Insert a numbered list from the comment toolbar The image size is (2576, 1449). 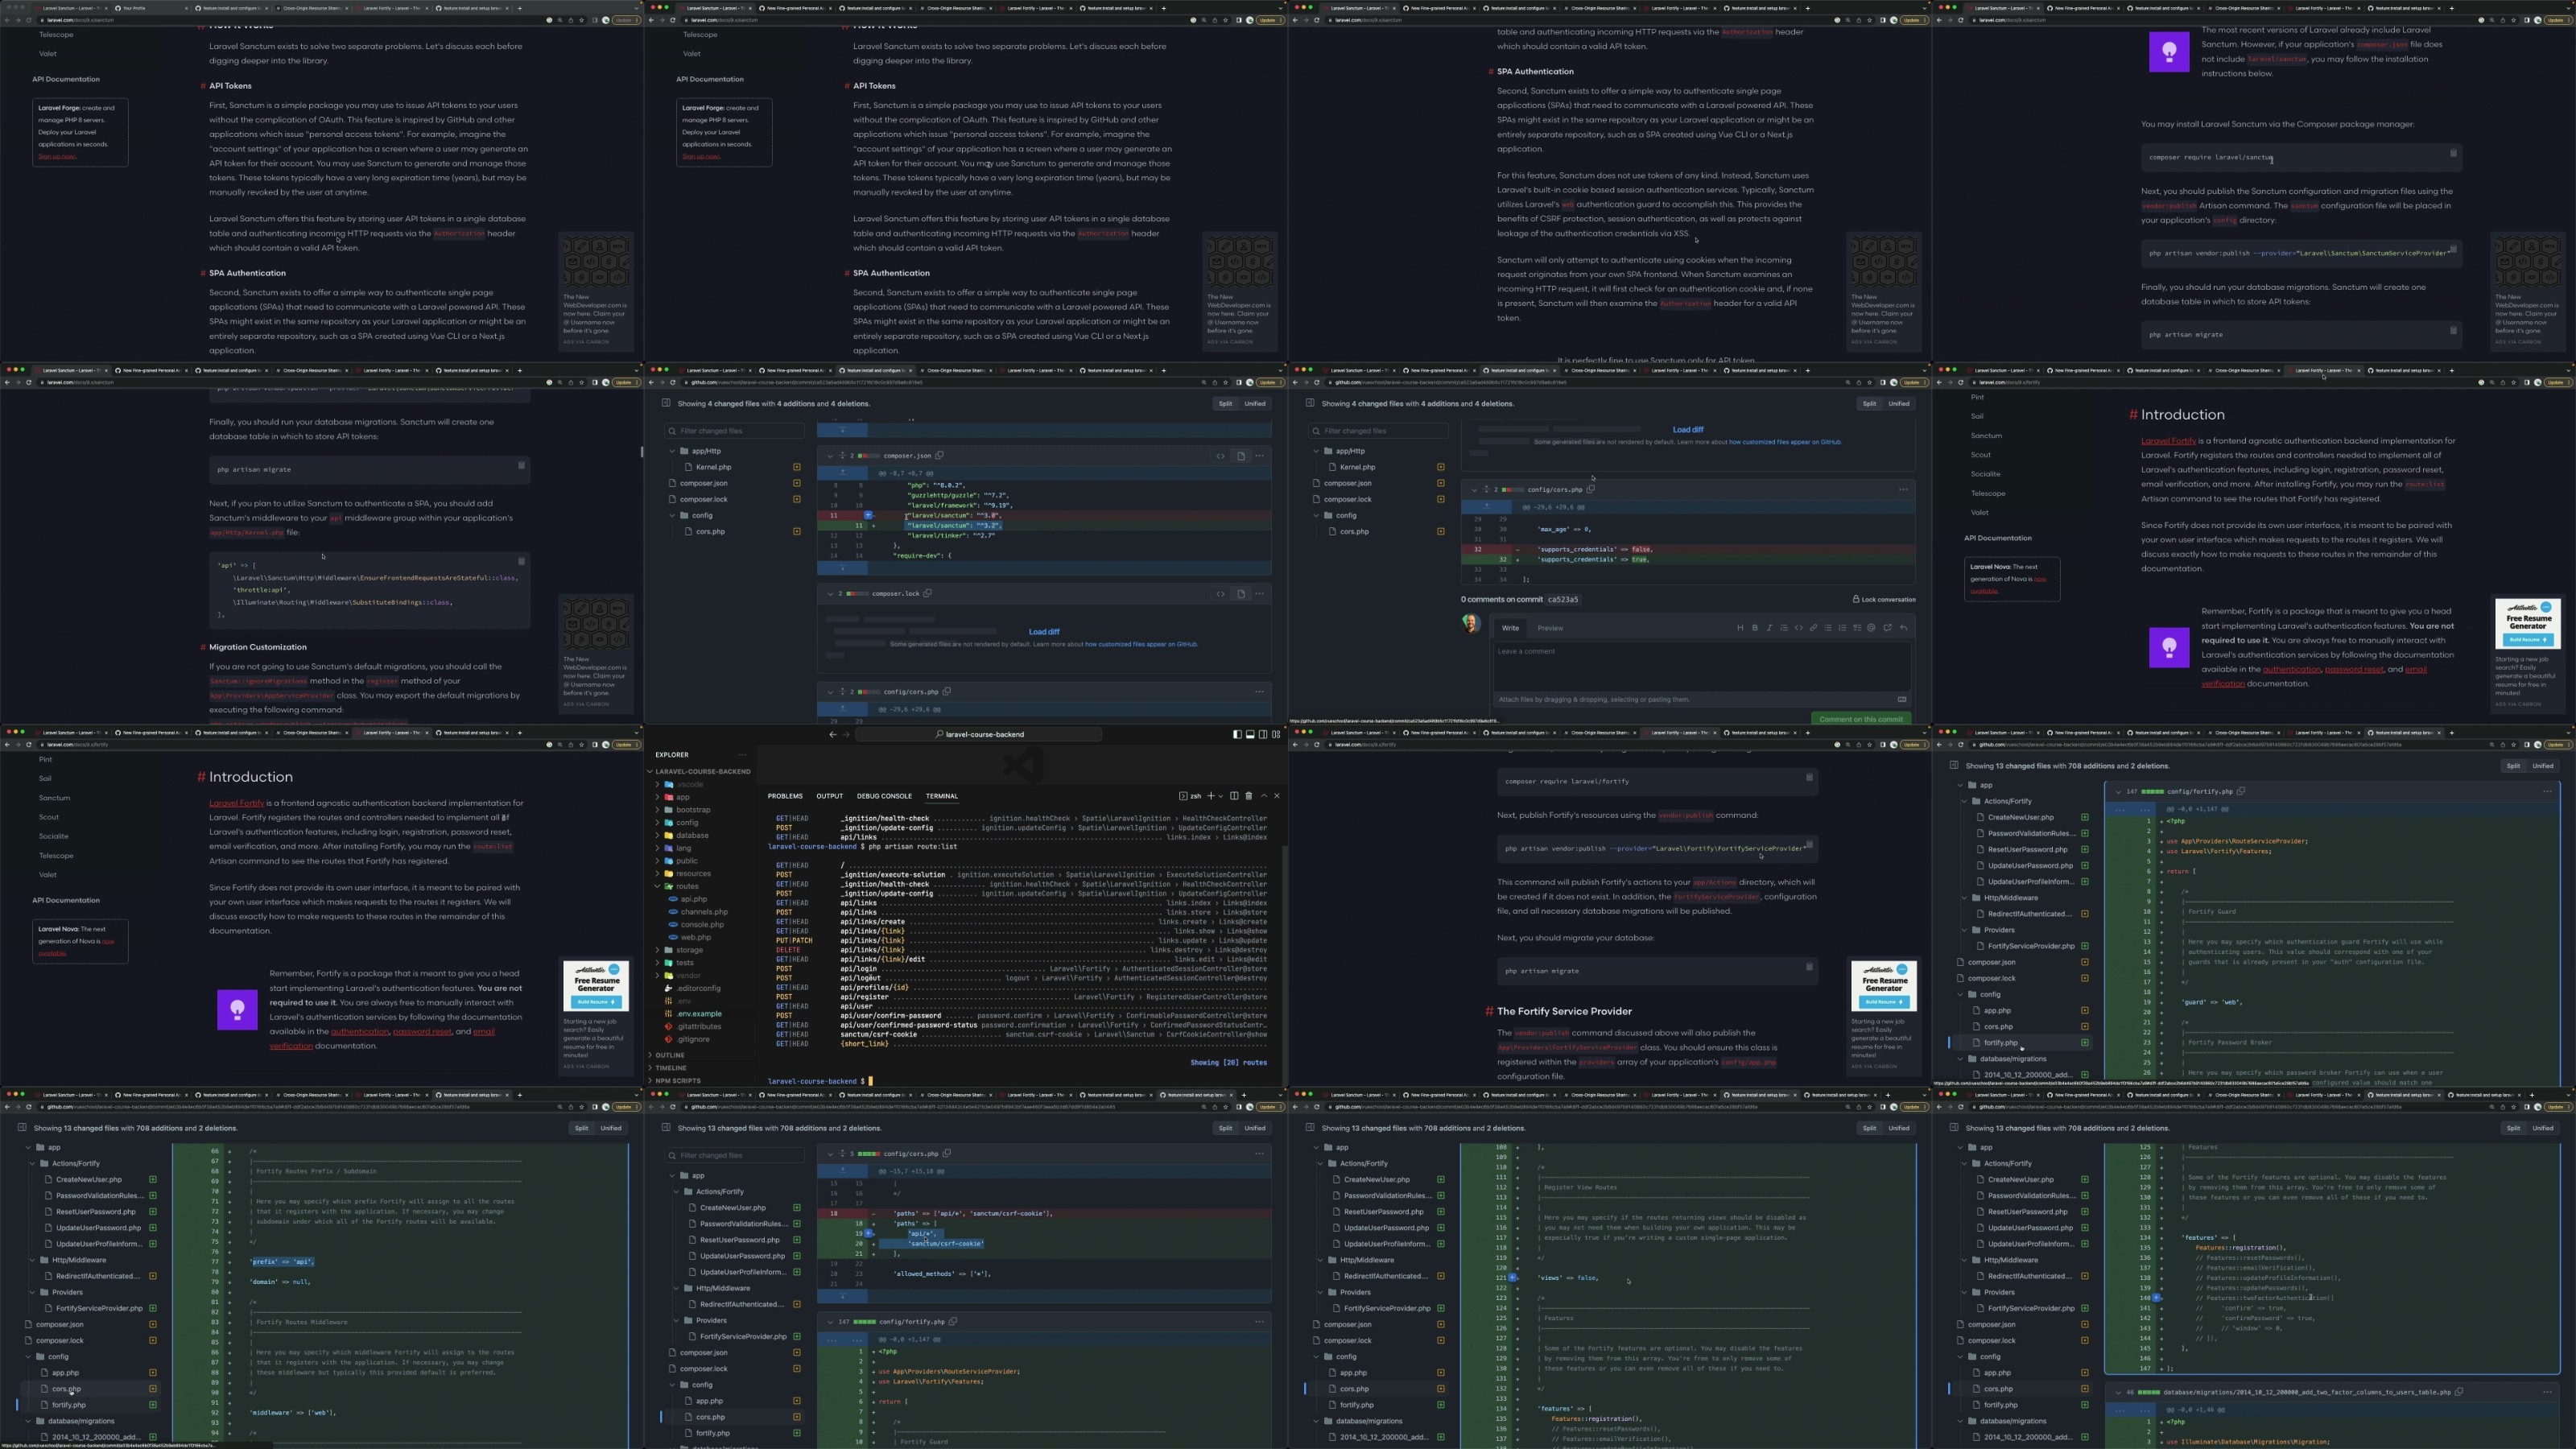coord(1842,628)
